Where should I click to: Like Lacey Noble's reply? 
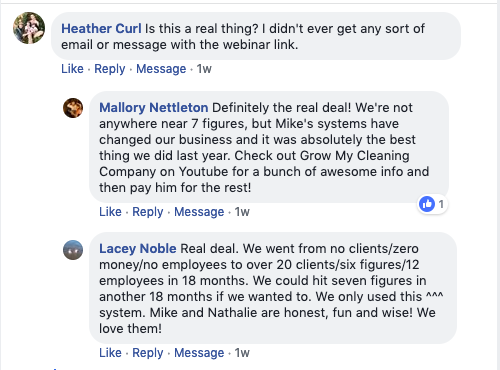click(110, 353)
